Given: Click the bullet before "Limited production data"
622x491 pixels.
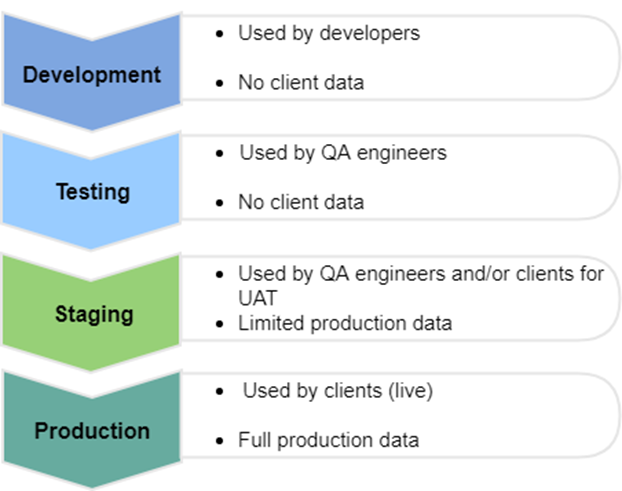Looking at the screenshot, I should [220, 324].
